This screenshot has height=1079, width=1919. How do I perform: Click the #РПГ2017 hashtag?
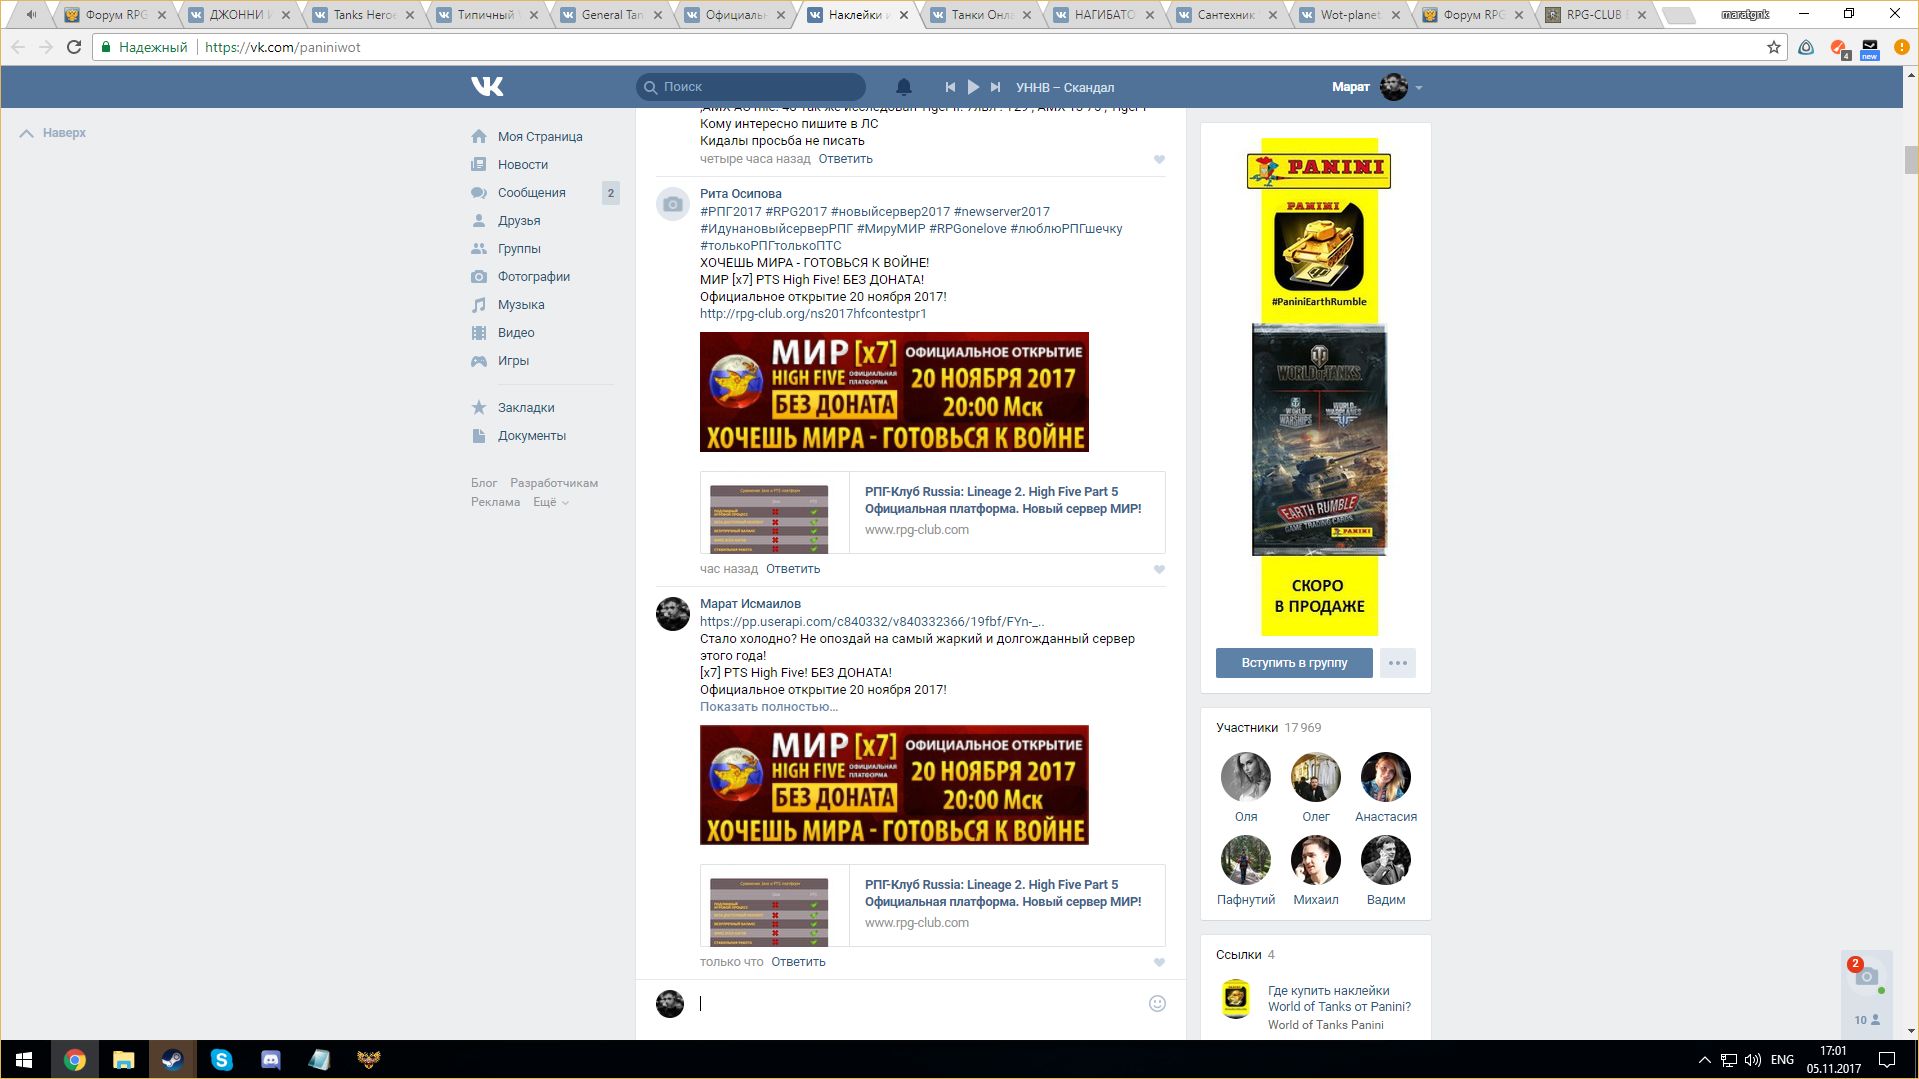pyautogui.click(x=731, y=212)
